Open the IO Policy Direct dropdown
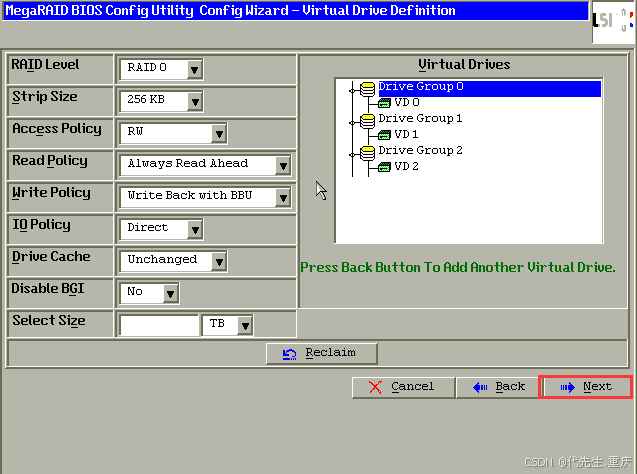 162,229
